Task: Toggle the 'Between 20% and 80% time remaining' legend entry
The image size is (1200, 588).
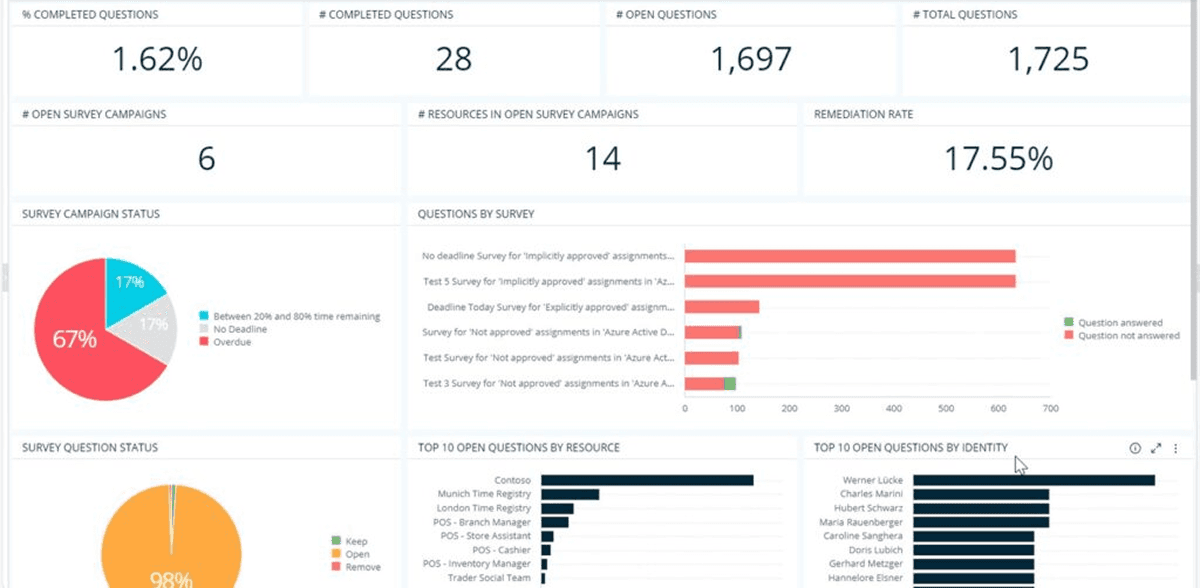Action: click(x=290, y=316)
